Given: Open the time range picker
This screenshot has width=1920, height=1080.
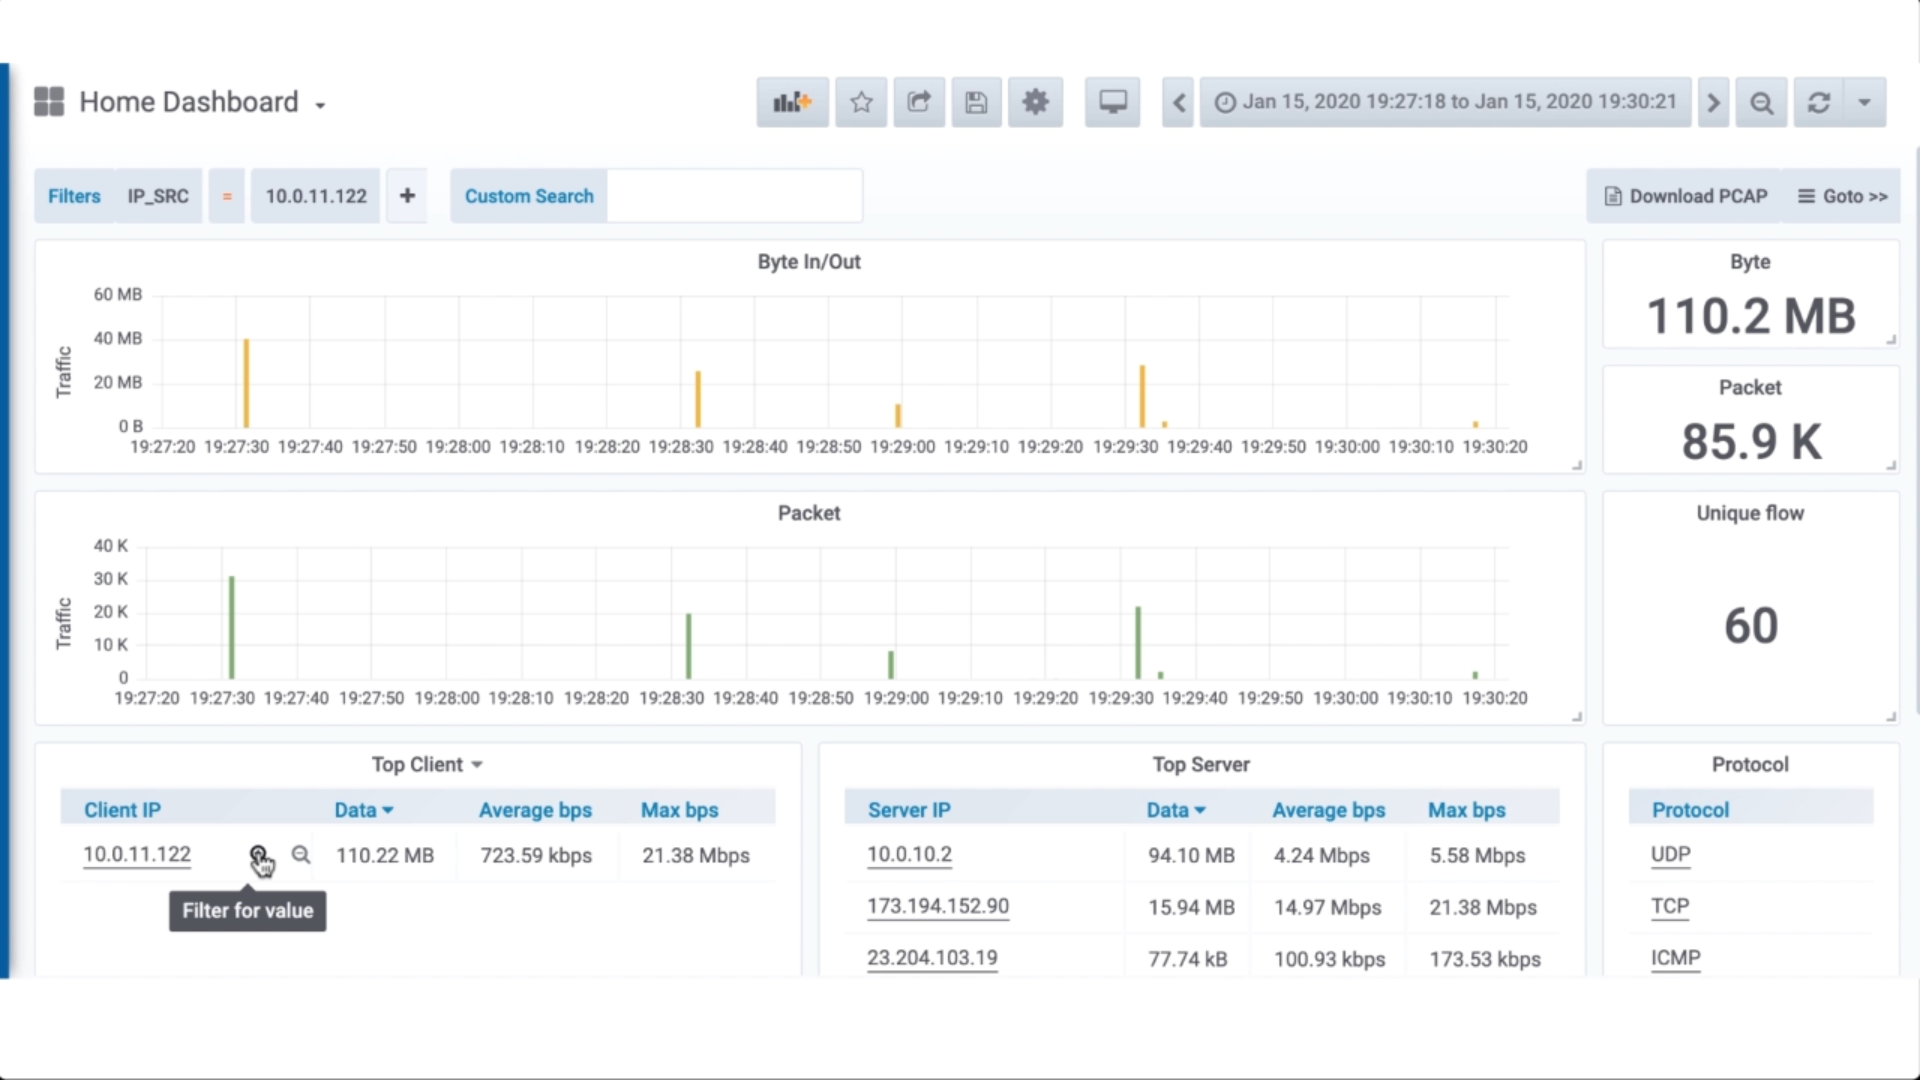Looking at the screenshot, I should pos(1445,102).
